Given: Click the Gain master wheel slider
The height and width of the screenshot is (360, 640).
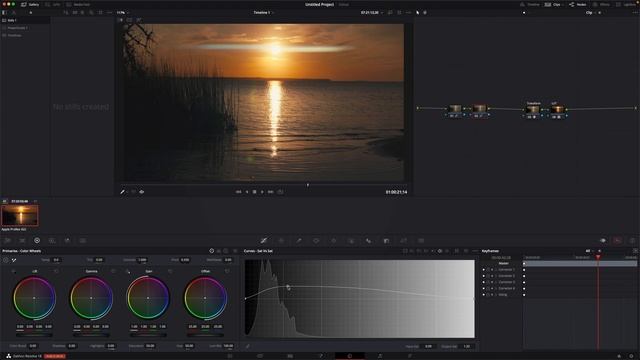Looking at the screenshot, I should [x=148, y=336].
